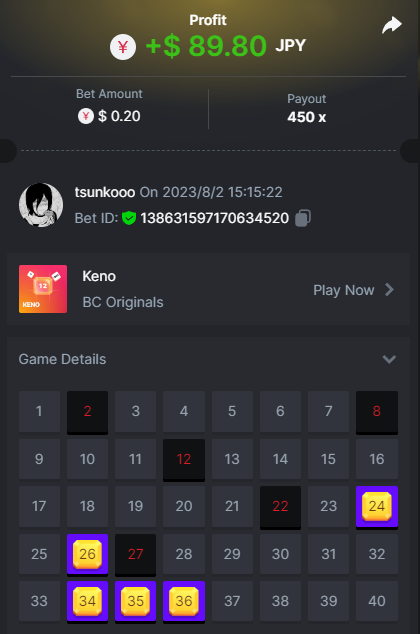Viewport: 420px width, 634px height.
Task: Select gem tile number 26
Action: tap(87, 554)
